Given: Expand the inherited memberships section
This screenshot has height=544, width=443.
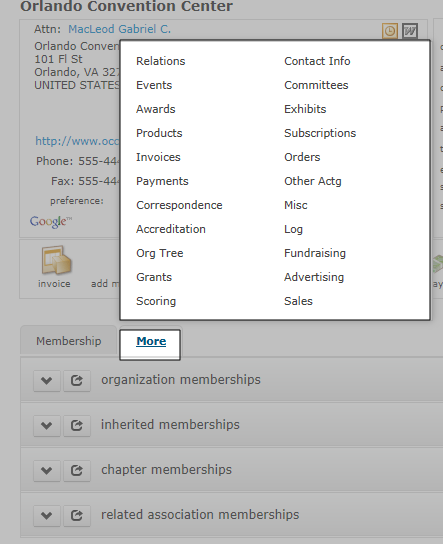Looking at the screenshot, I should 46,425.
